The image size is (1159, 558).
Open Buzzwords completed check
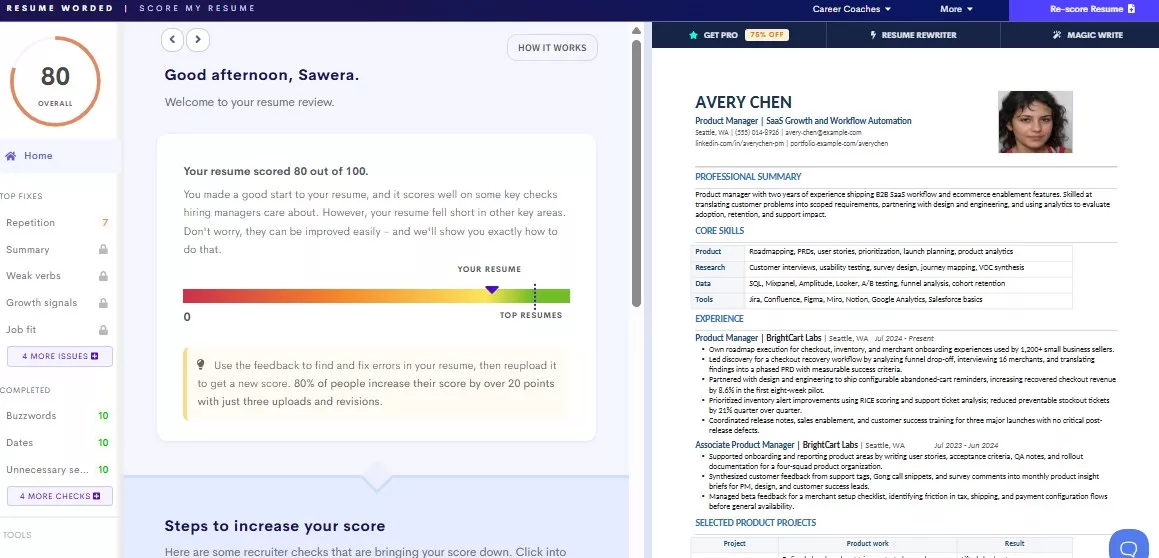click(57, 416)
